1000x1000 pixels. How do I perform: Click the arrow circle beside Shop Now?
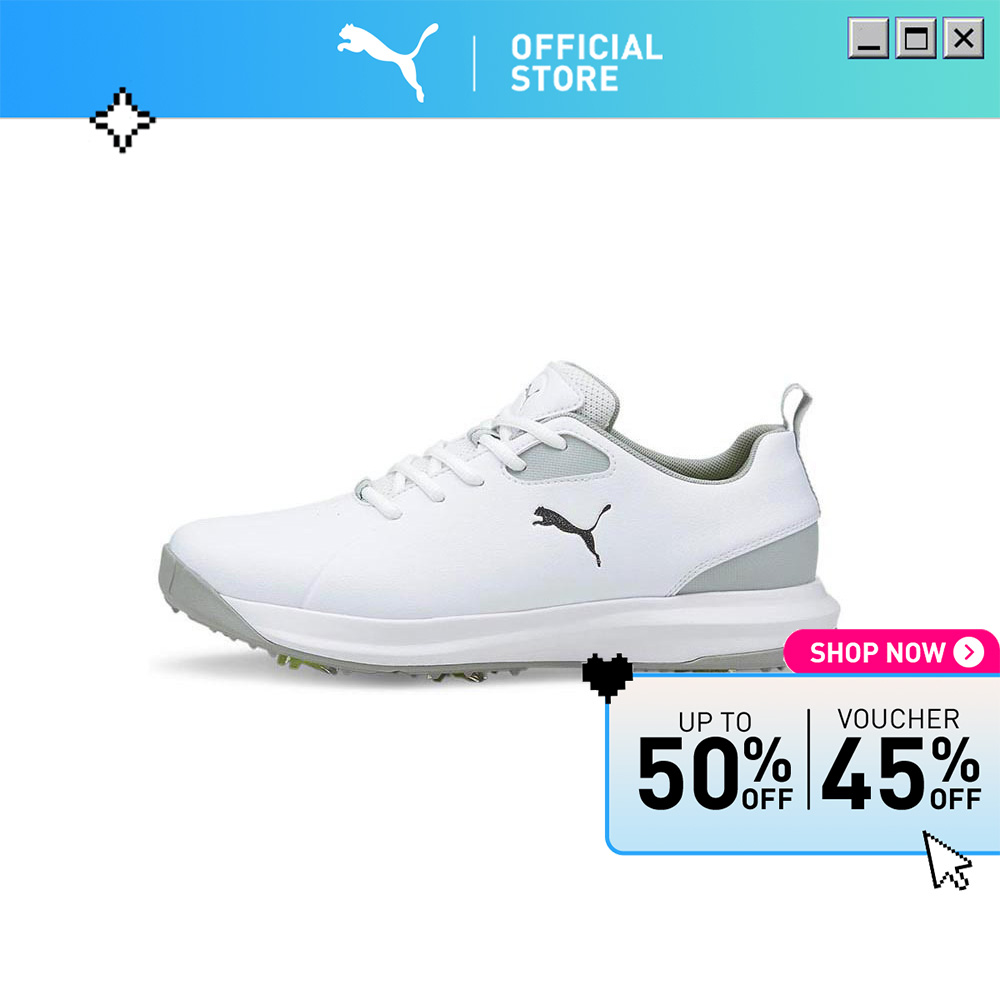point(969,652)
